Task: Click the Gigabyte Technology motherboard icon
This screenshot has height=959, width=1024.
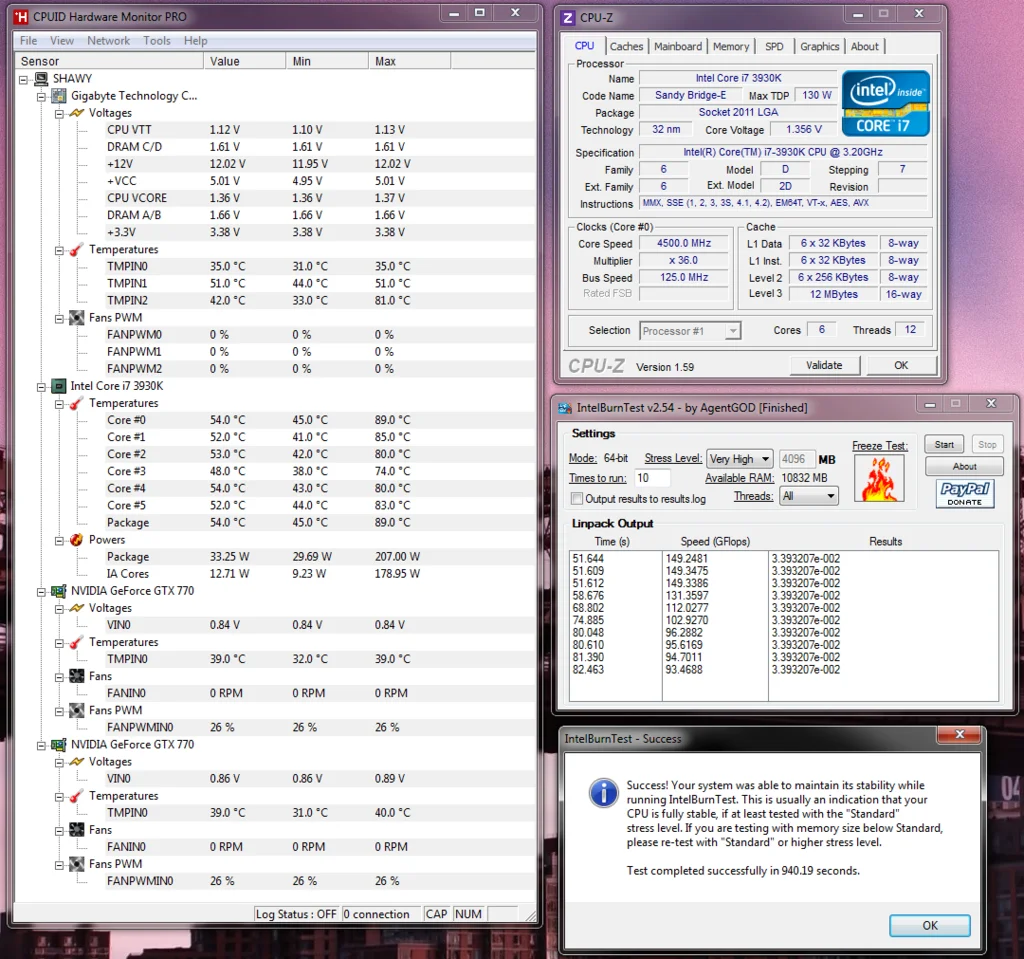Action: pos(59,96)
